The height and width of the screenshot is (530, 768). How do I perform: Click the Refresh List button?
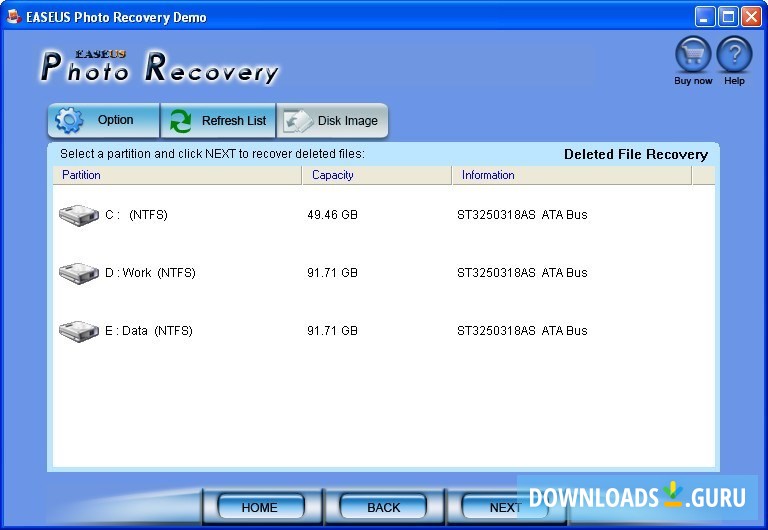pyautogui.click(x=218, y=120)
